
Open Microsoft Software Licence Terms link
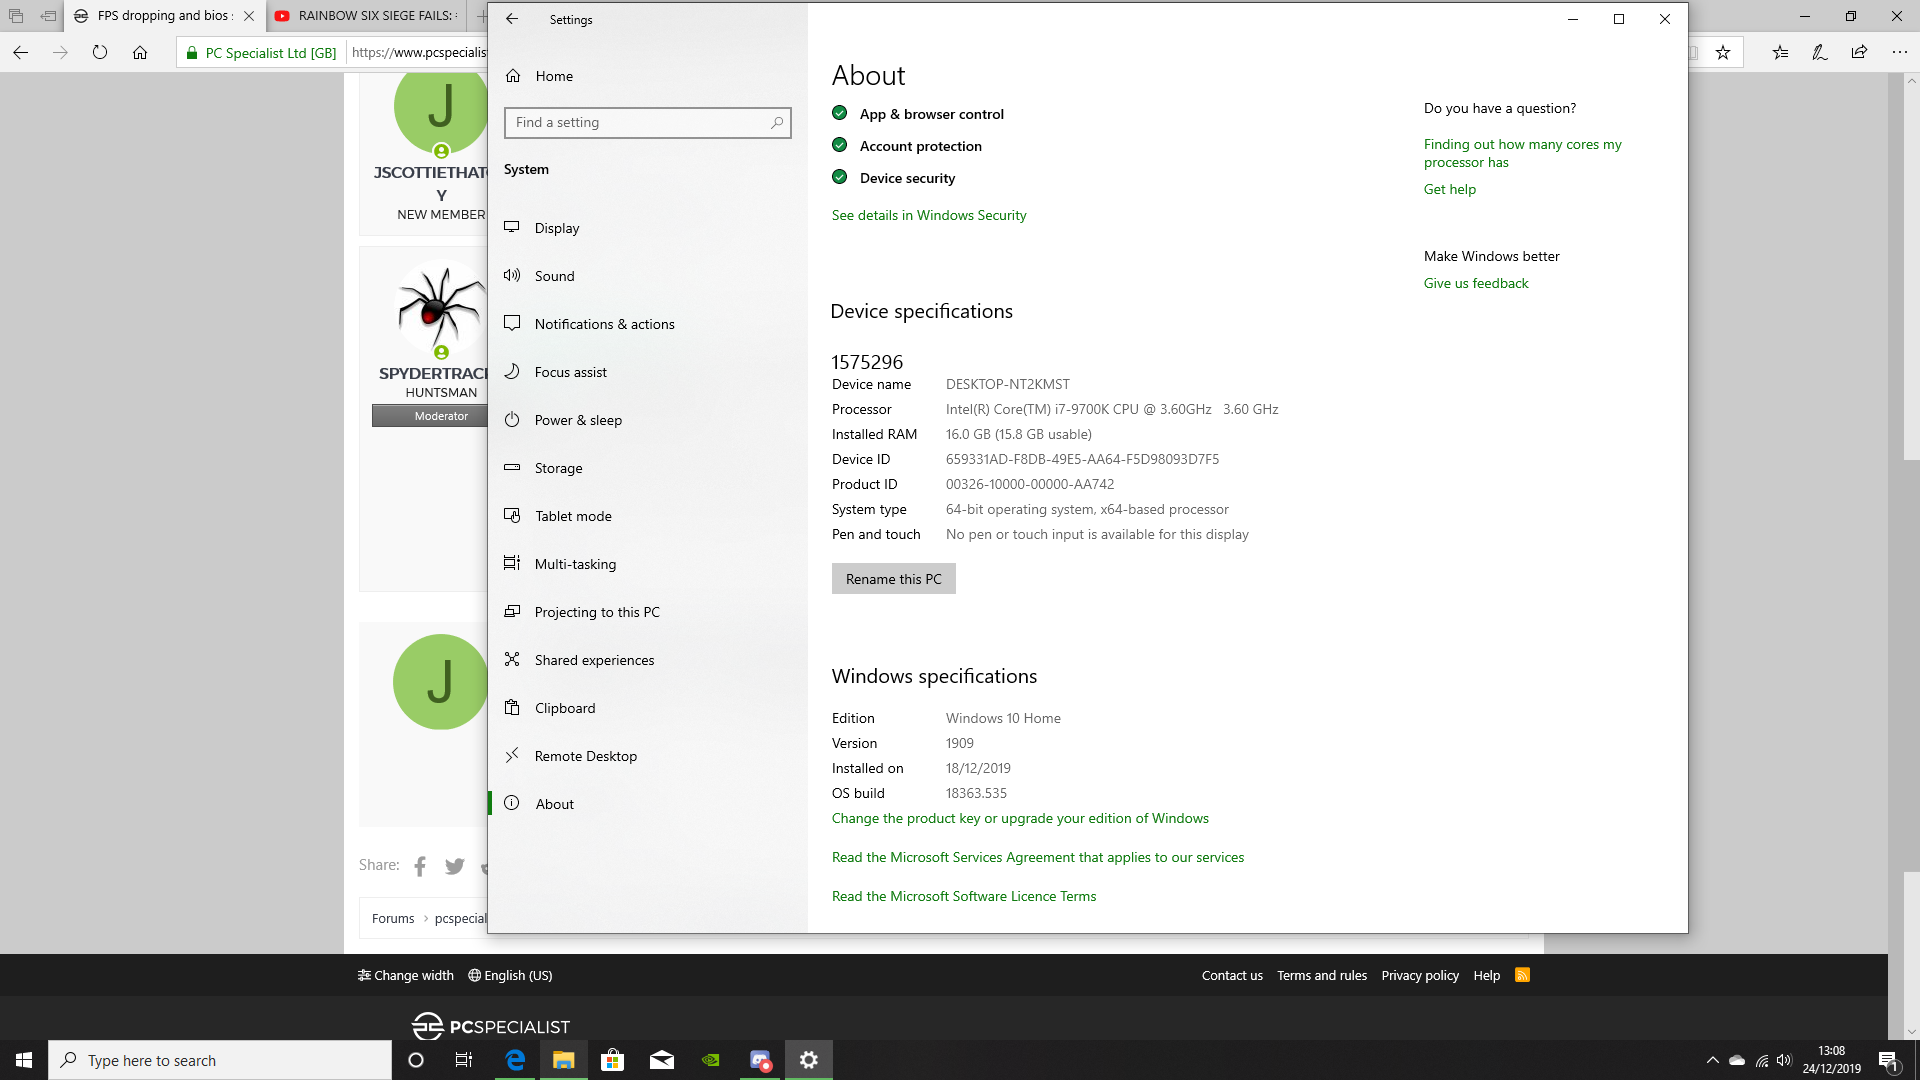(x=964, y=896)
